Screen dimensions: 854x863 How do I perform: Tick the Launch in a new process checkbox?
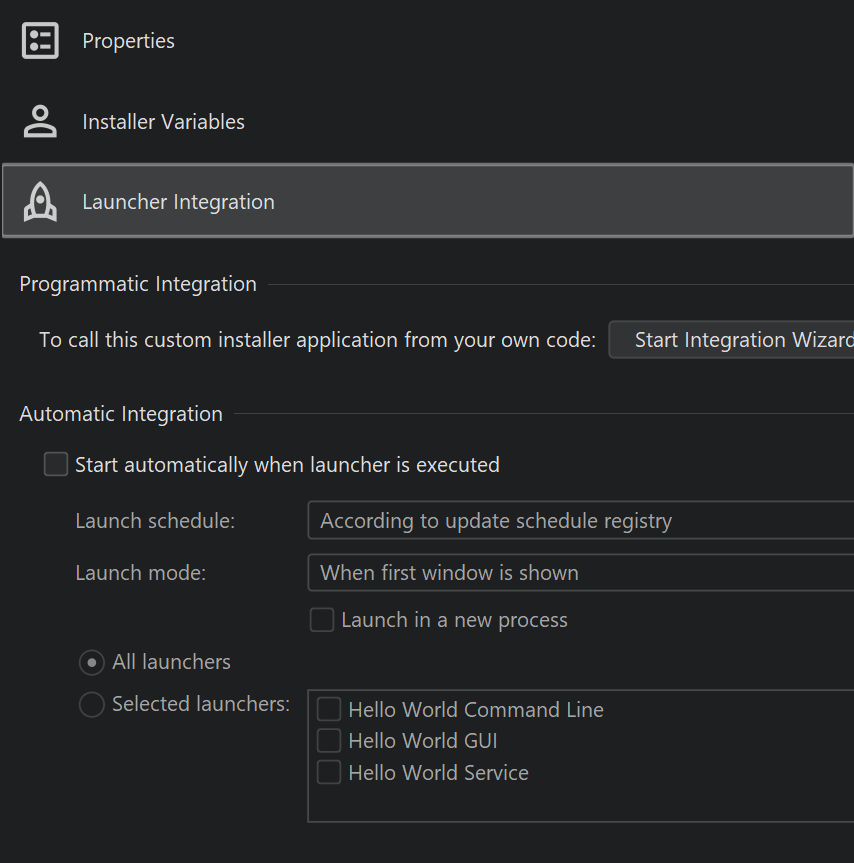click(x=322, y=620)
